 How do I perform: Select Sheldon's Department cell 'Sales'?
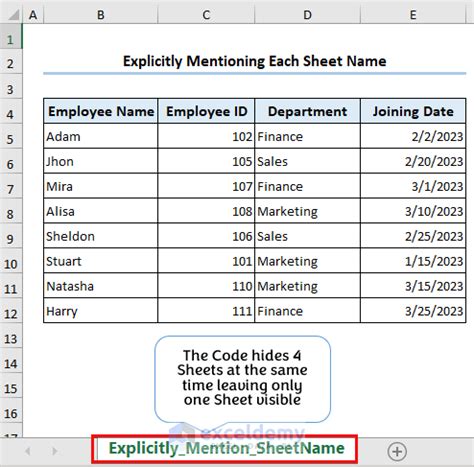(x=307, y=236)
